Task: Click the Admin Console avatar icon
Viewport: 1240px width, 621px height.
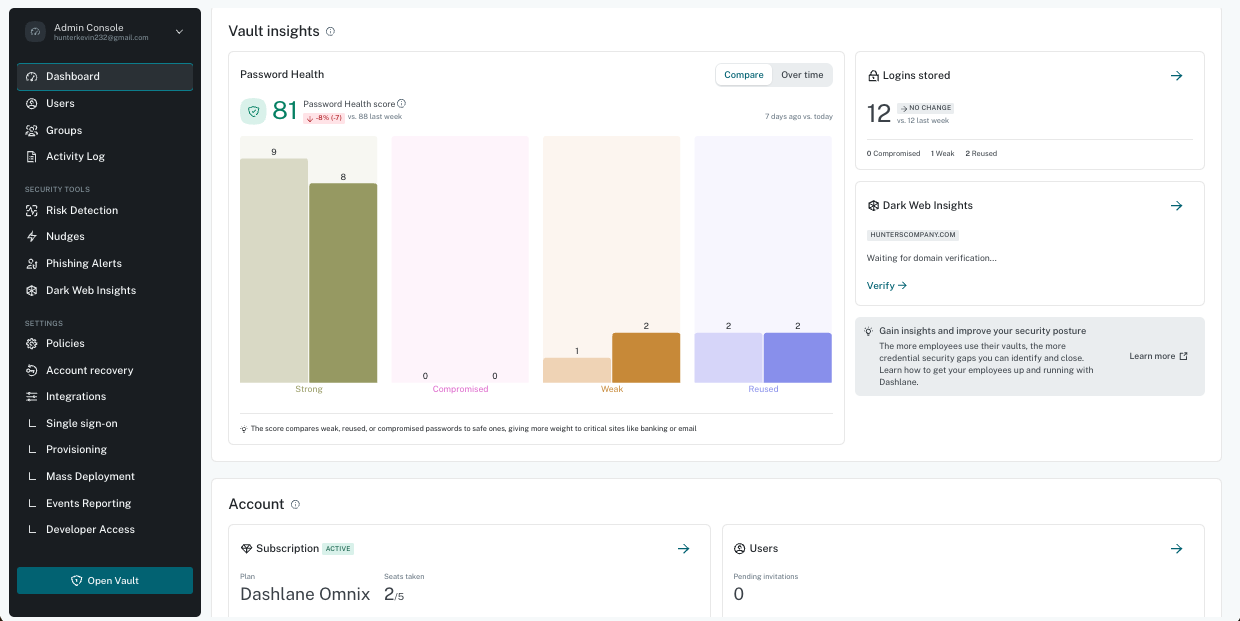Action: tap(35, 32)
